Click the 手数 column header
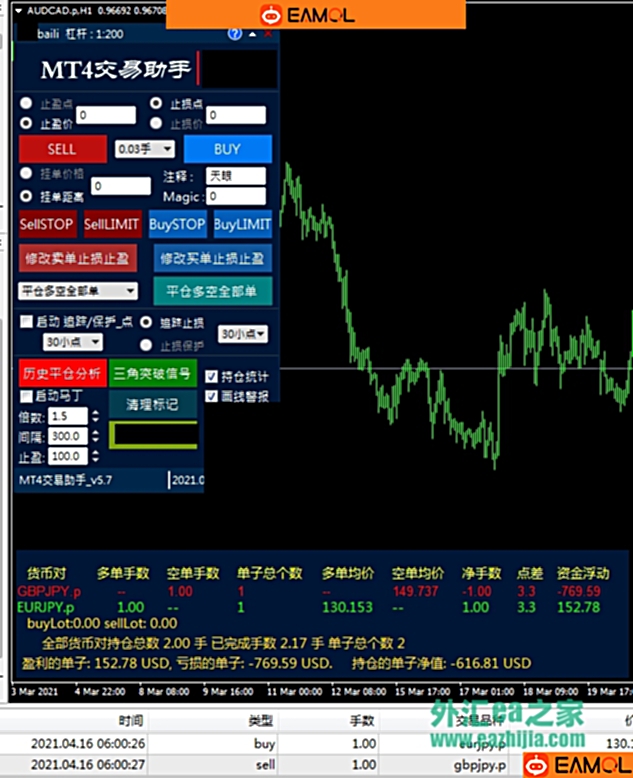Image resolution: width=633 pixels, height=778 pixels. 362,720
